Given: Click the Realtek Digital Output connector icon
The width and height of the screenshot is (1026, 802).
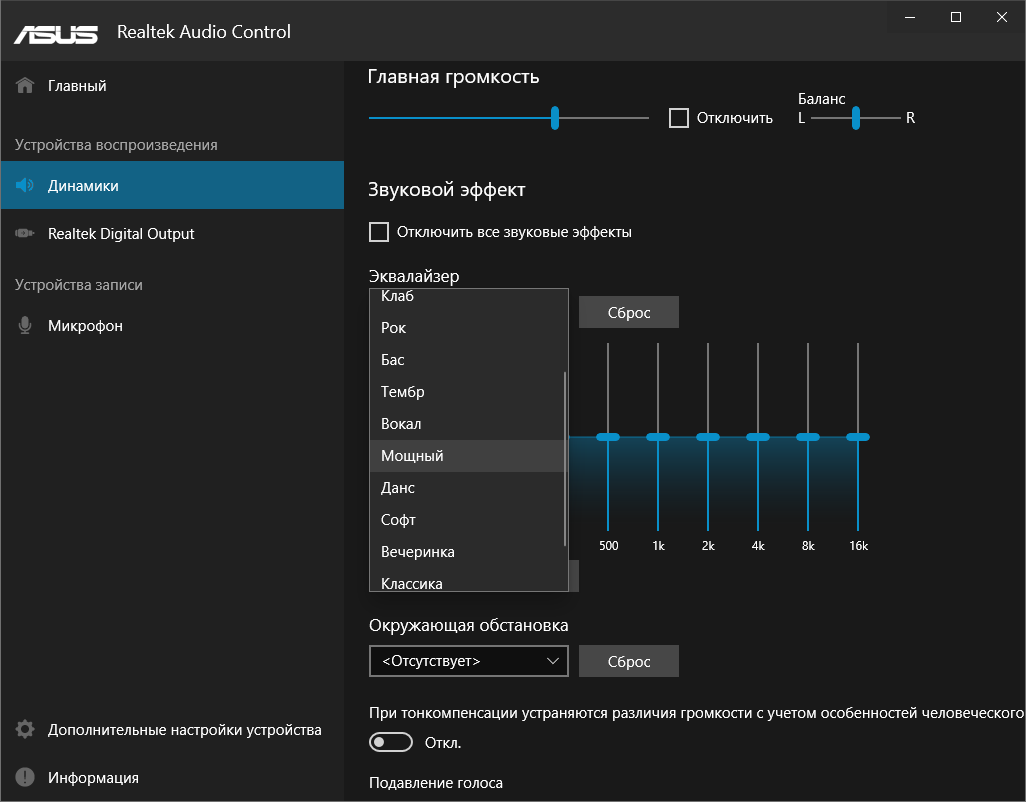Looking at the screenshot, I should [x=26, y=234].
